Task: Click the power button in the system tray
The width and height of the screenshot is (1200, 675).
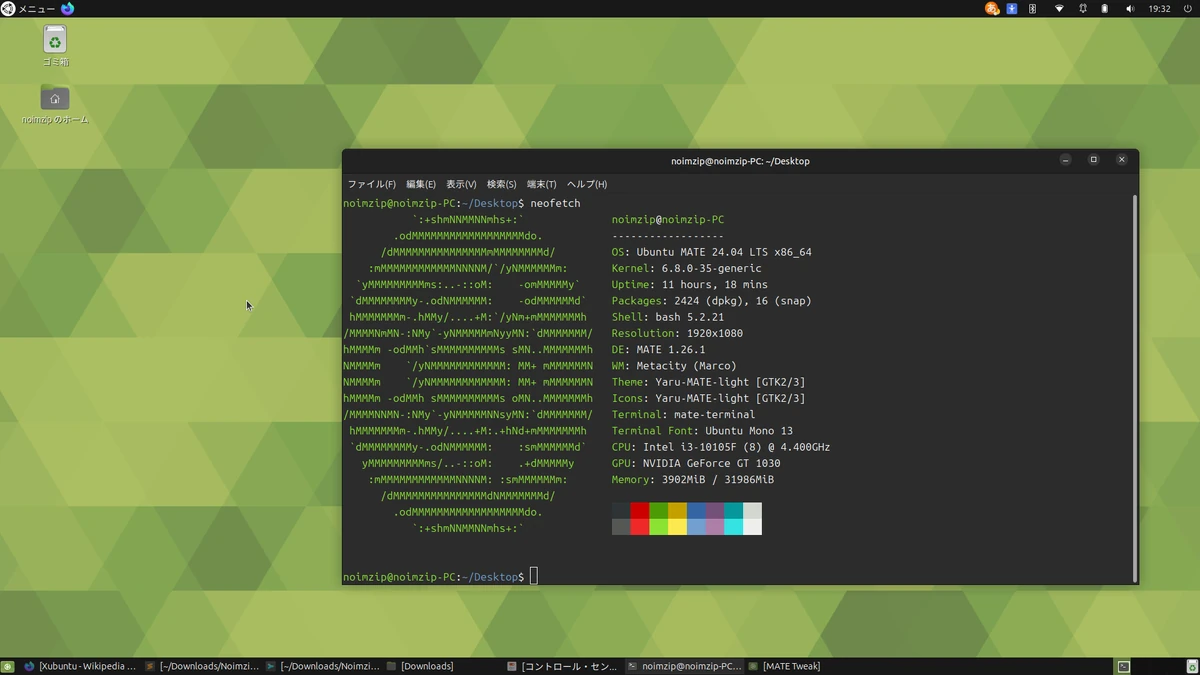Action: [1186, 8]
